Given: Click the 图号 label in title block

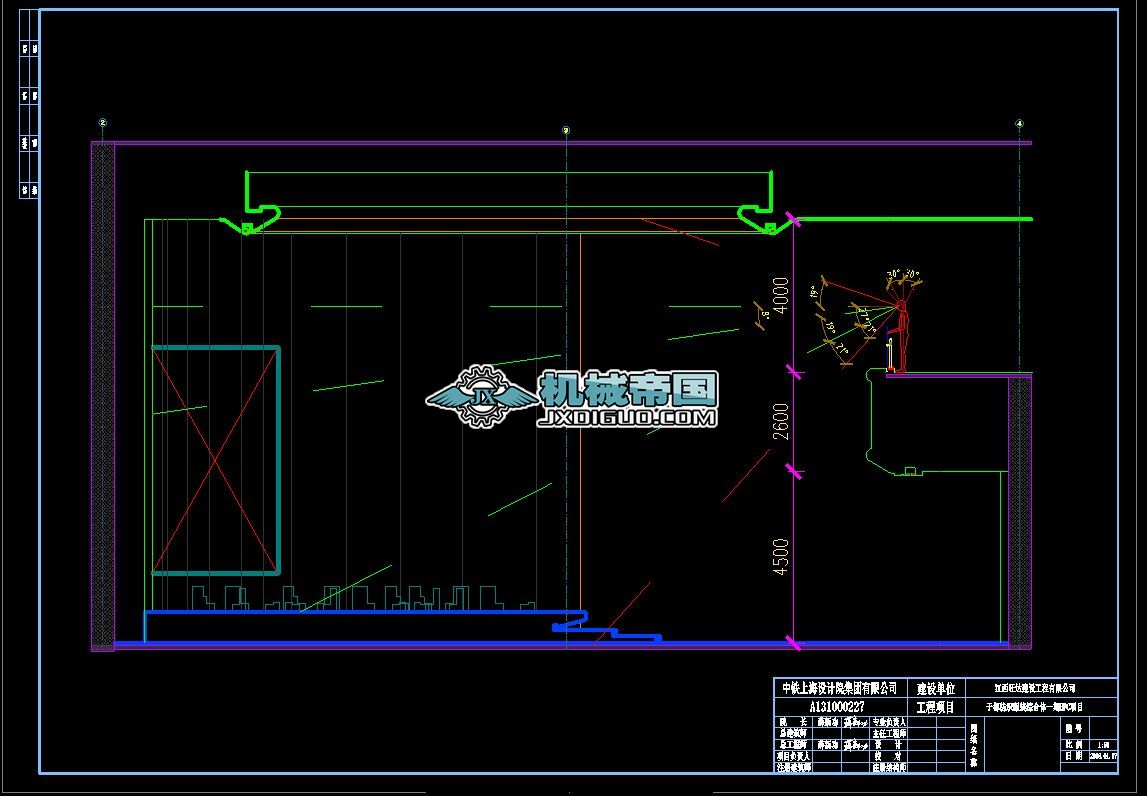Looking at the screenshot, I should pyautogui.click(x=1073, y=728).
